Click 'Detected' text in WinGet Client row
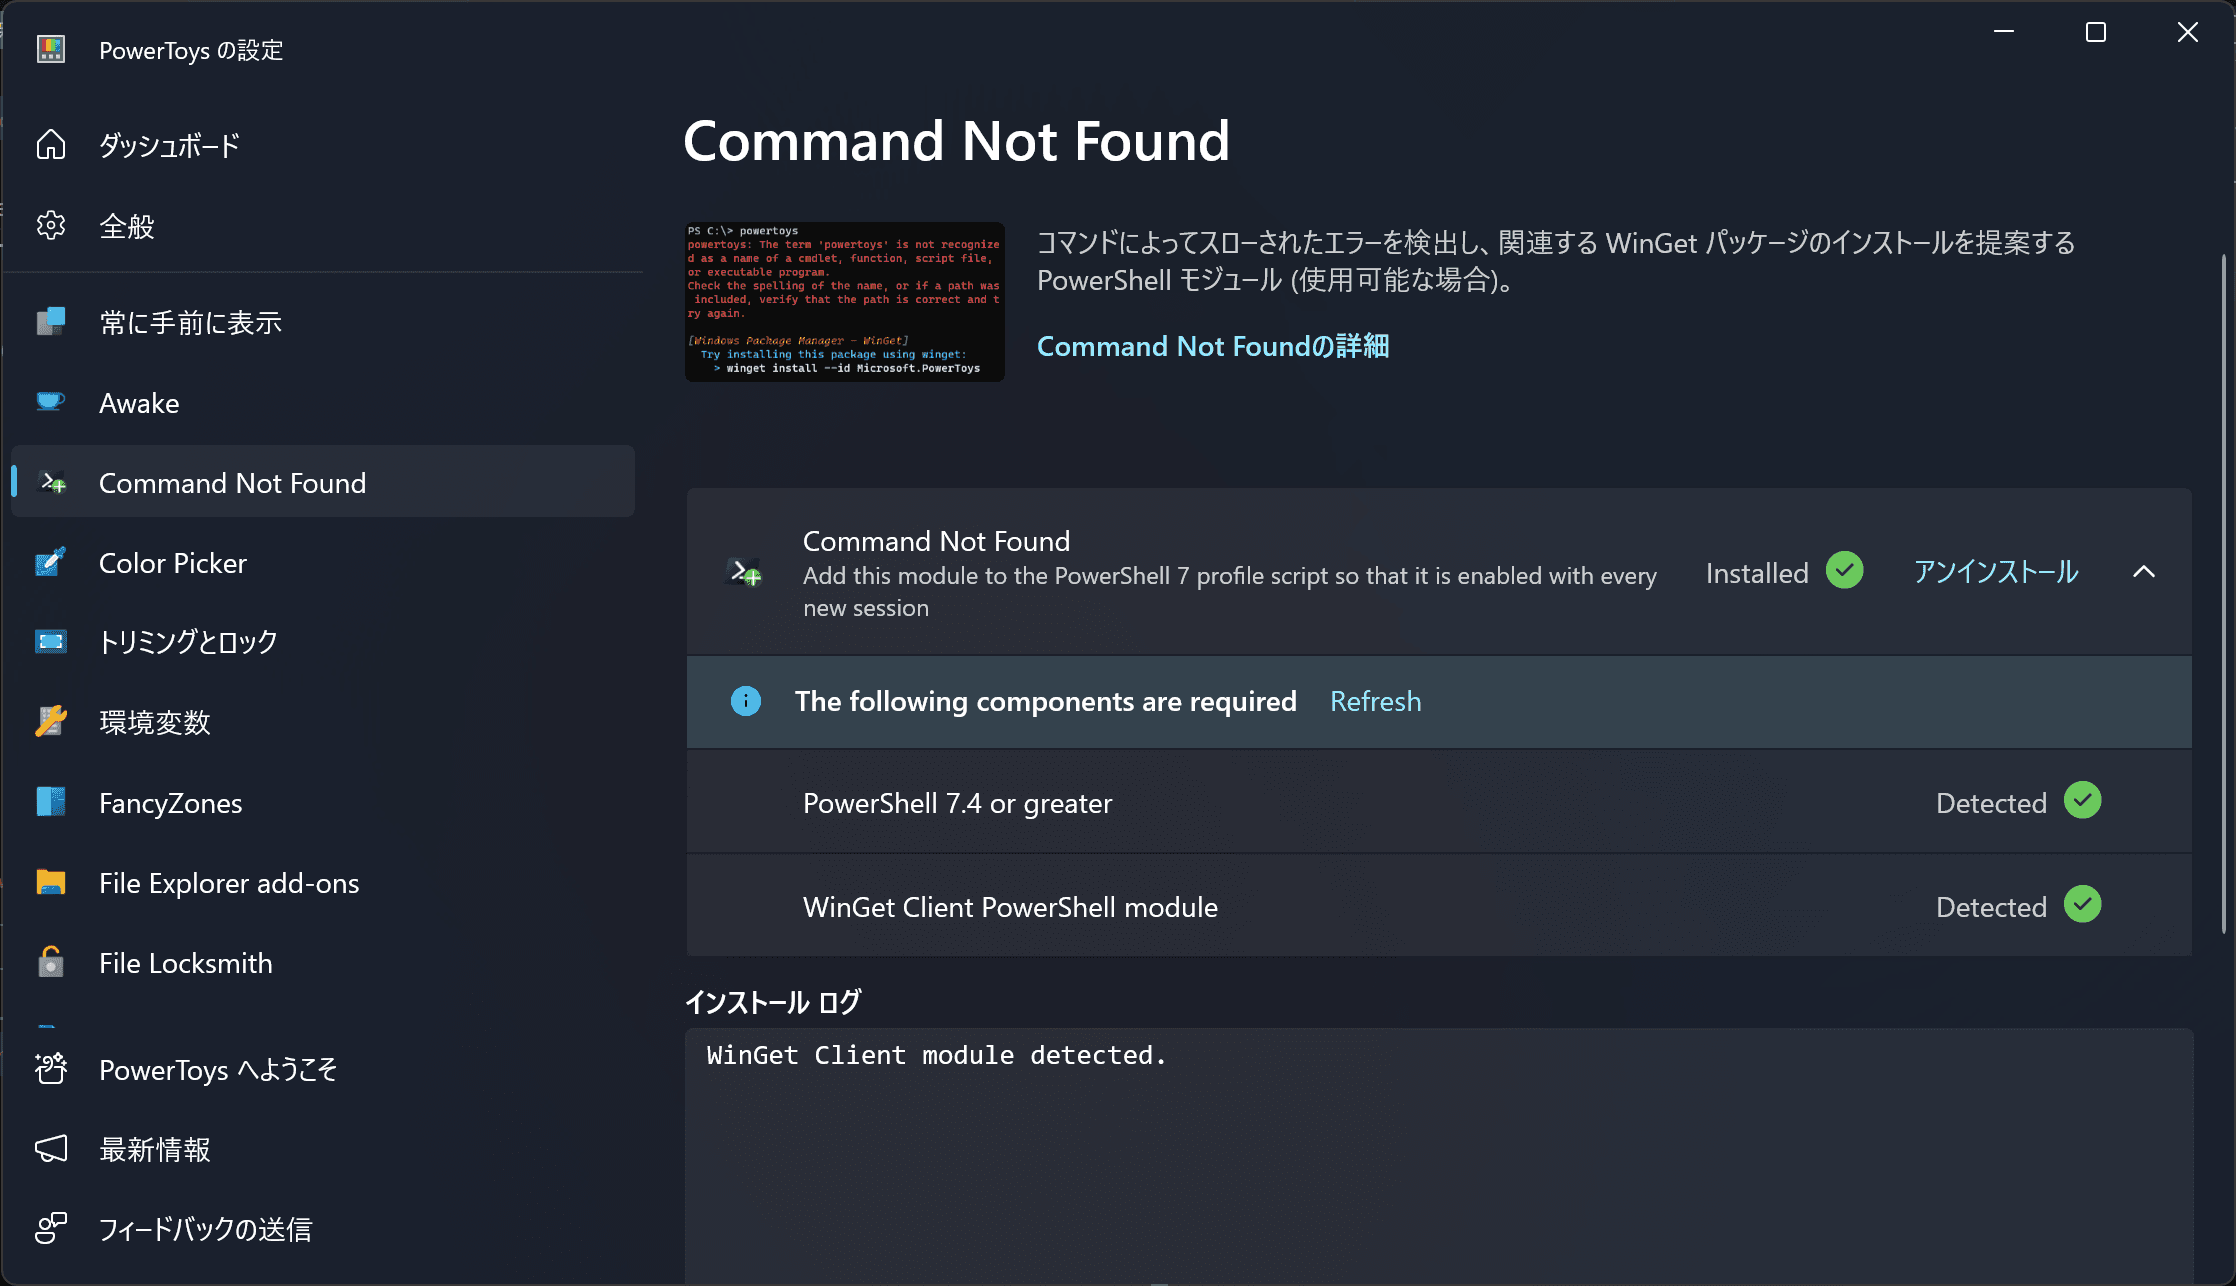2236x1286 pixels. [x=1991, y=907]
